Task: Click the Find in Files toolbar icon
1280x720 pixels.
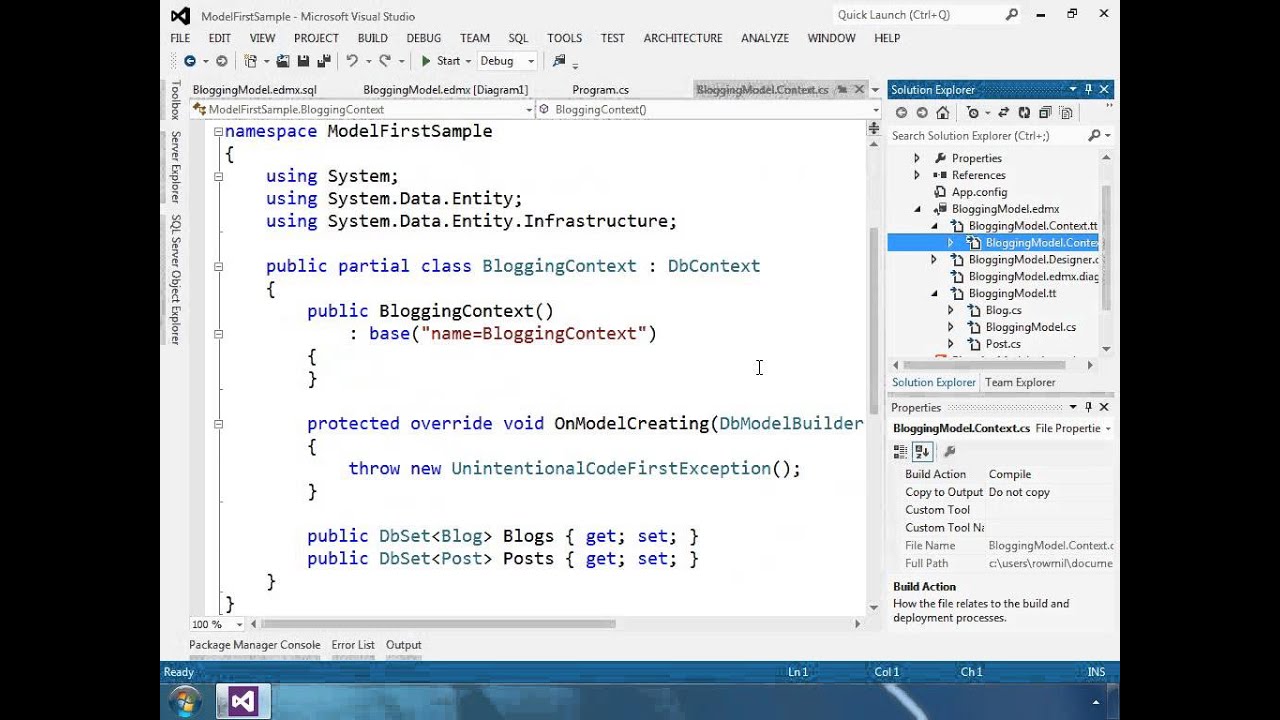Action: click(560, 61)
